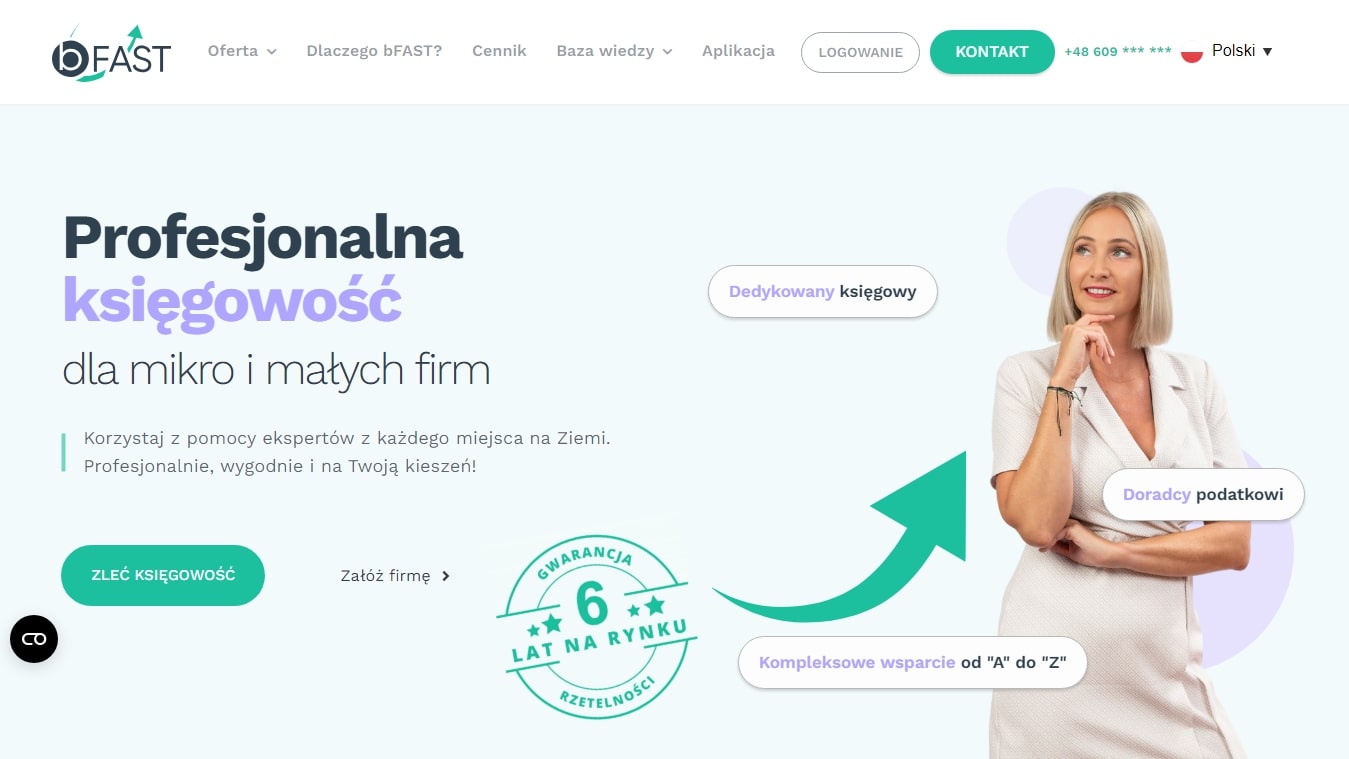
Task: Click the LOGOWANIE button
Action: [x=860, y=52]
